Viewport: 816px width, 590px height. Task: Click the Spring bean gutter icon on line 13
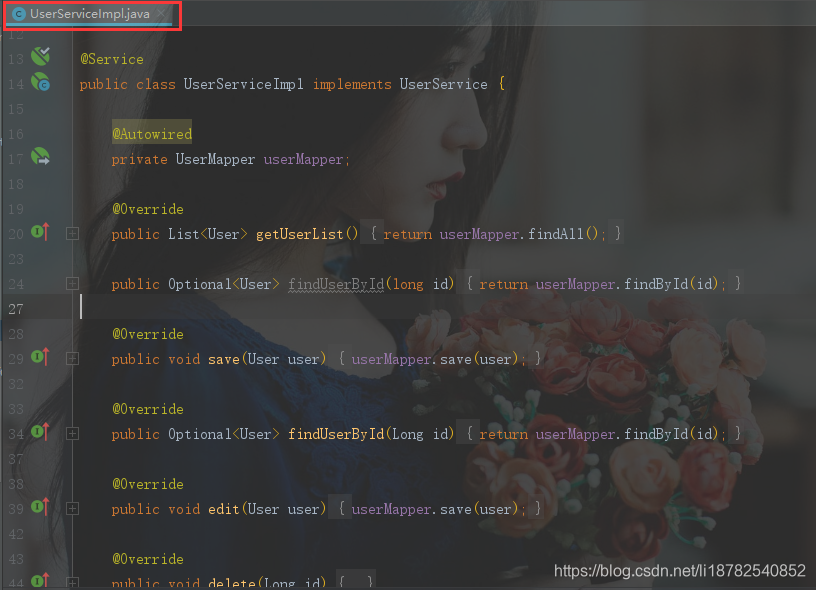click(x=40, y=56)
